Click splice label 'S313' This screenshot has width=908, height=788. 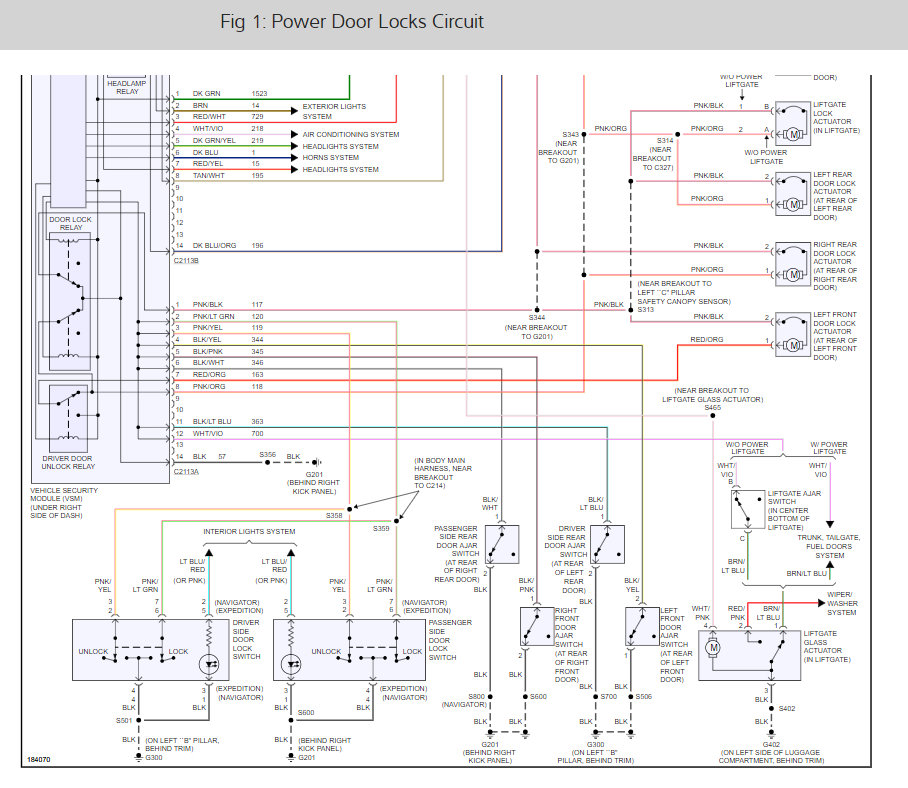click(646, 310)
